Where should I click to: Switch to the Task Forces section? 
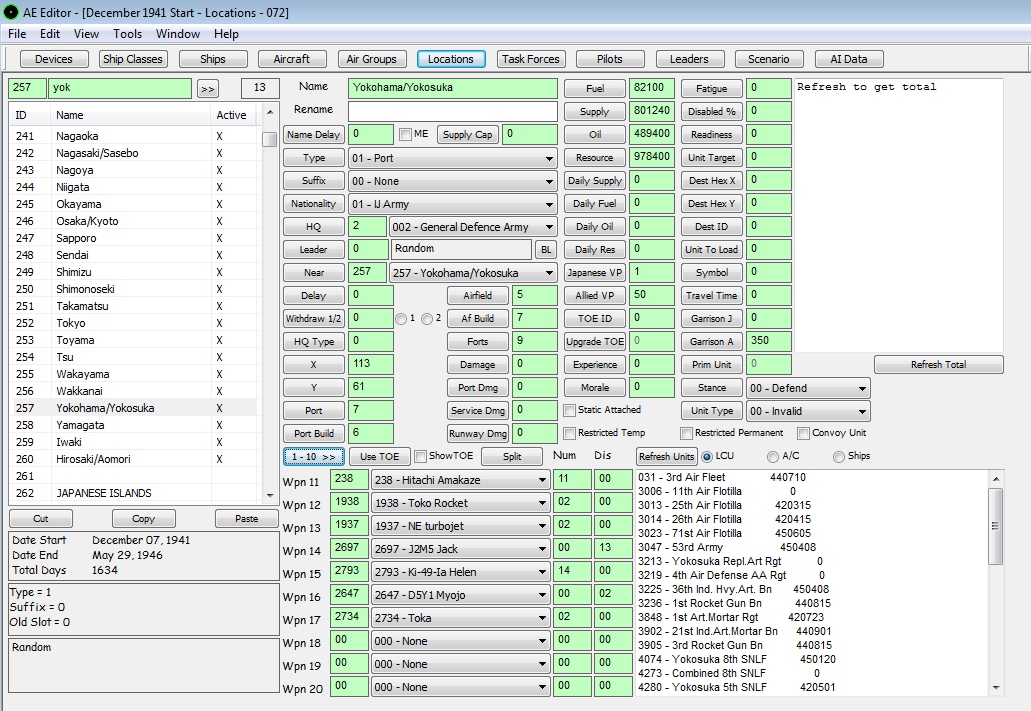pyautogui.click(x=531, y=59)
